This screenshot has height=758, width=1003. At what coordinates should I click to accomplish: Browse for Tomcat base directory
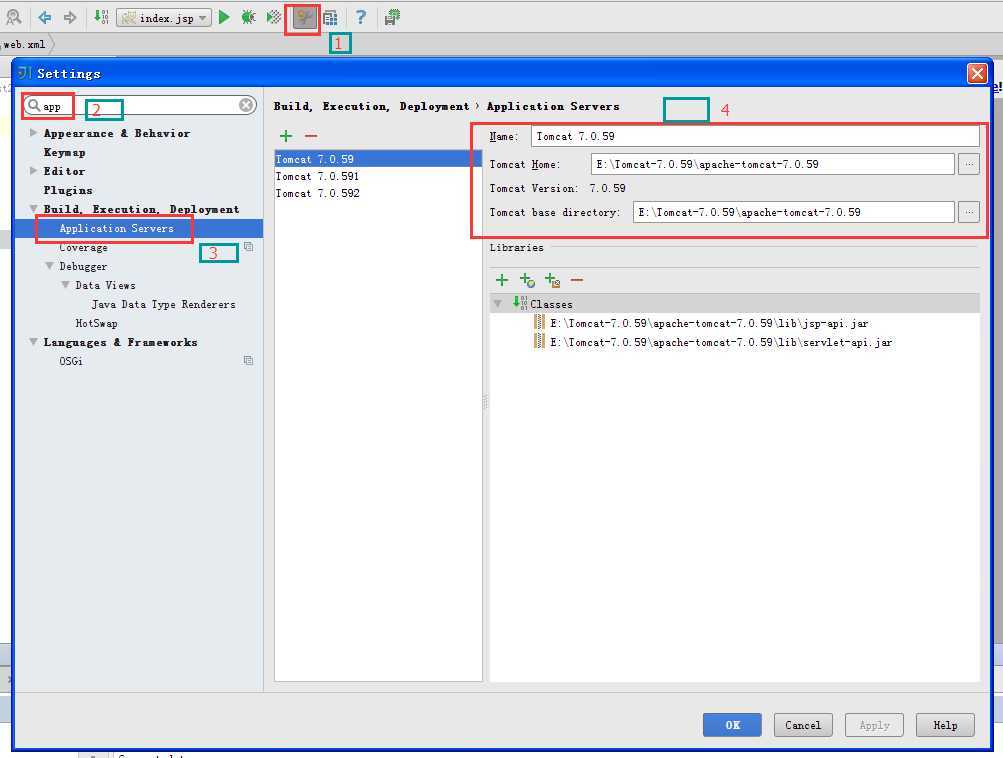tap(969, 212)
